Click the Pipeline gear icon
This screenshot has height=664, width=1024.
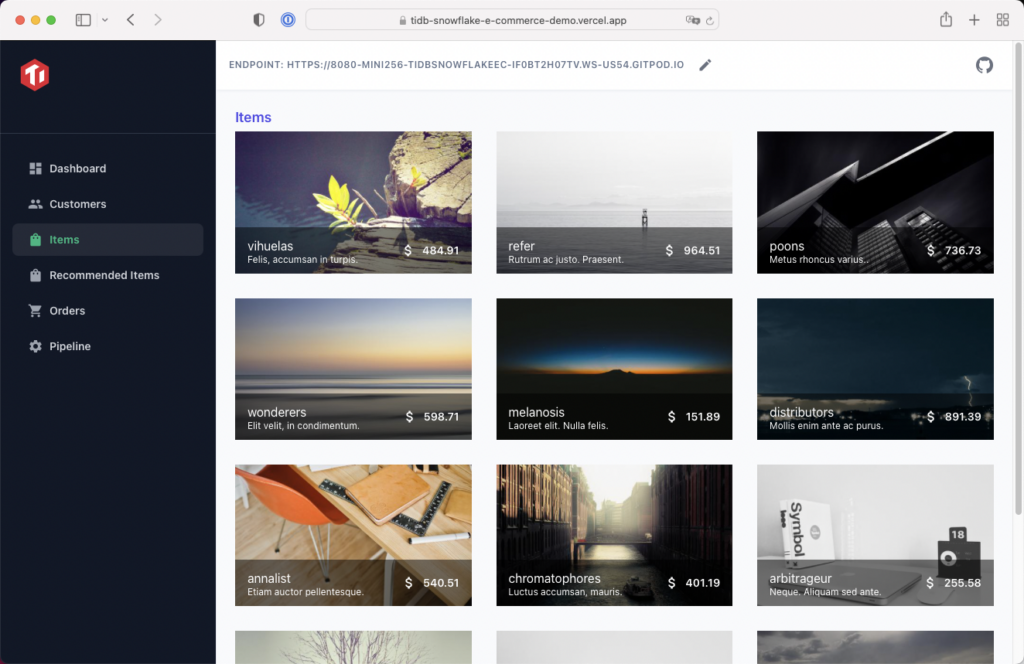tap(35, 346)
